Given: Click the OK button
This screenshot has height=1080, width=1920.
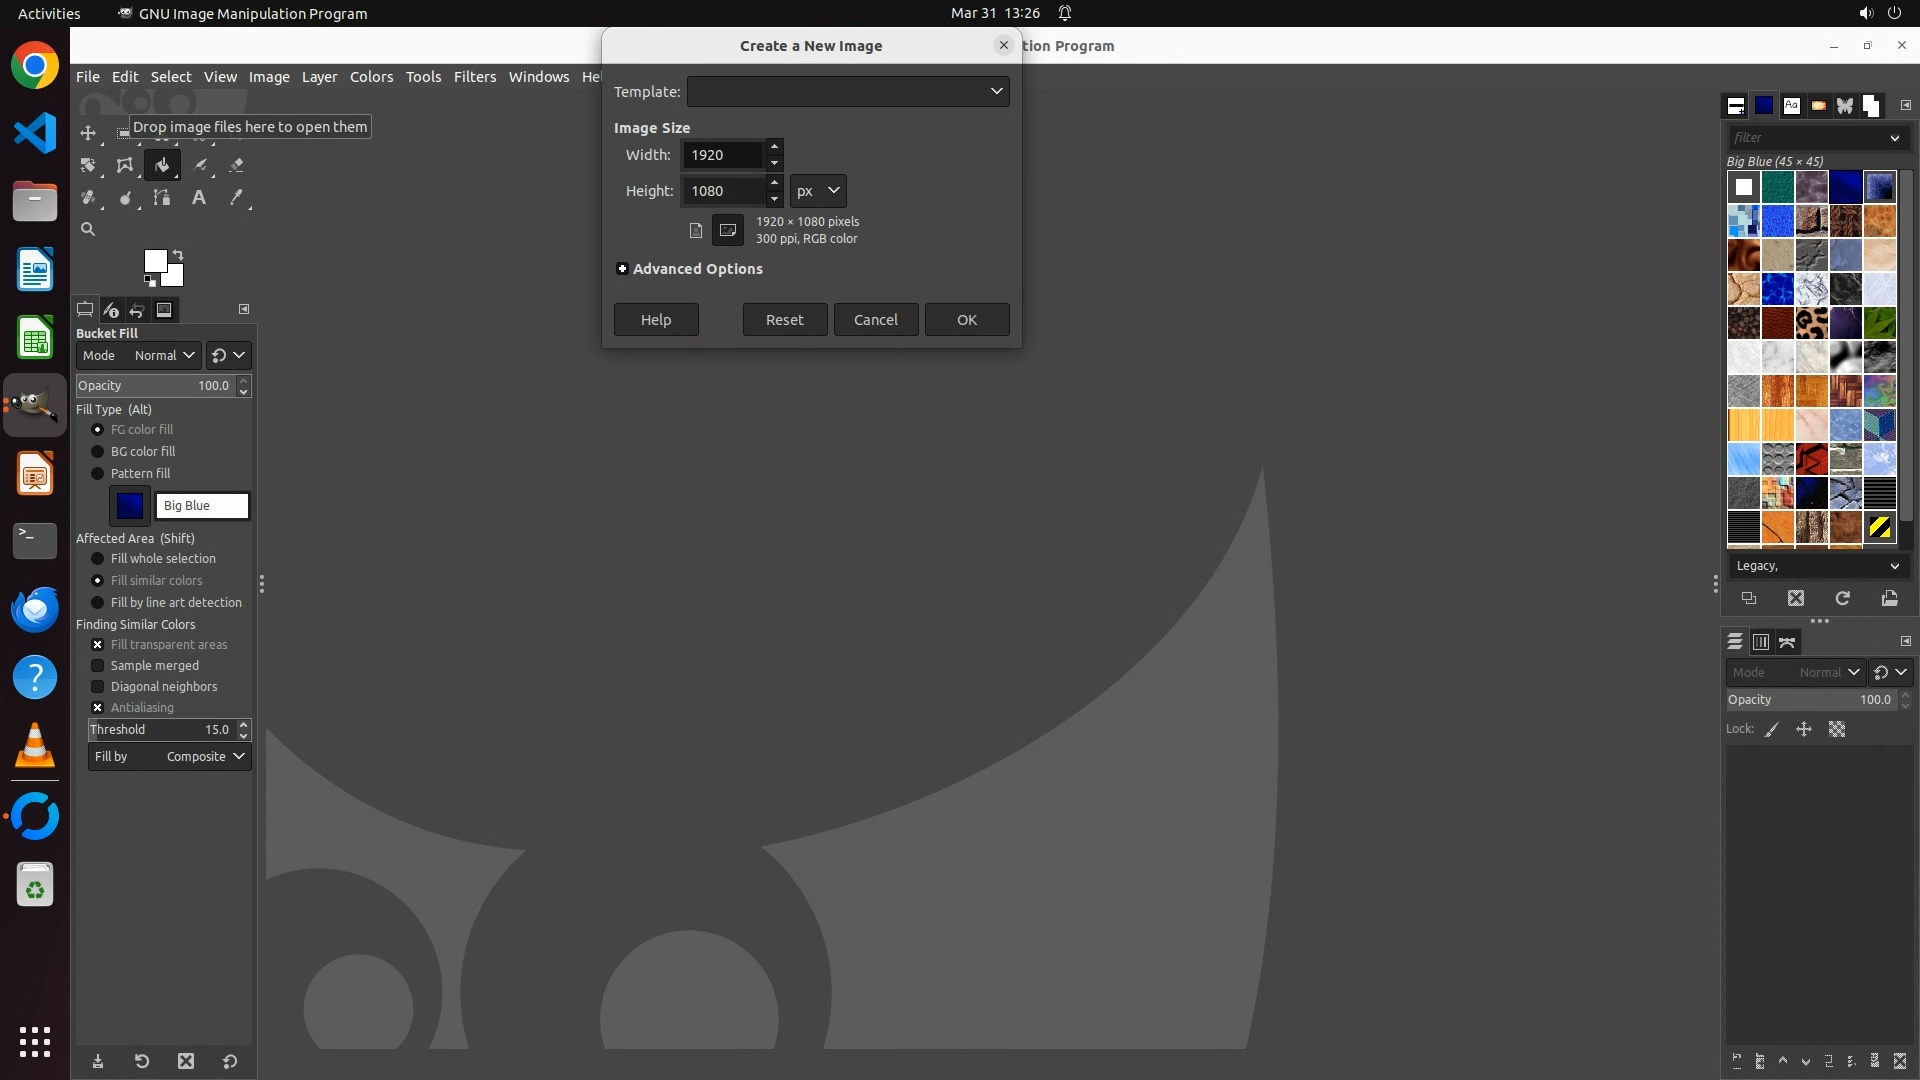Looking at the screenshot, I should [966, 320].
